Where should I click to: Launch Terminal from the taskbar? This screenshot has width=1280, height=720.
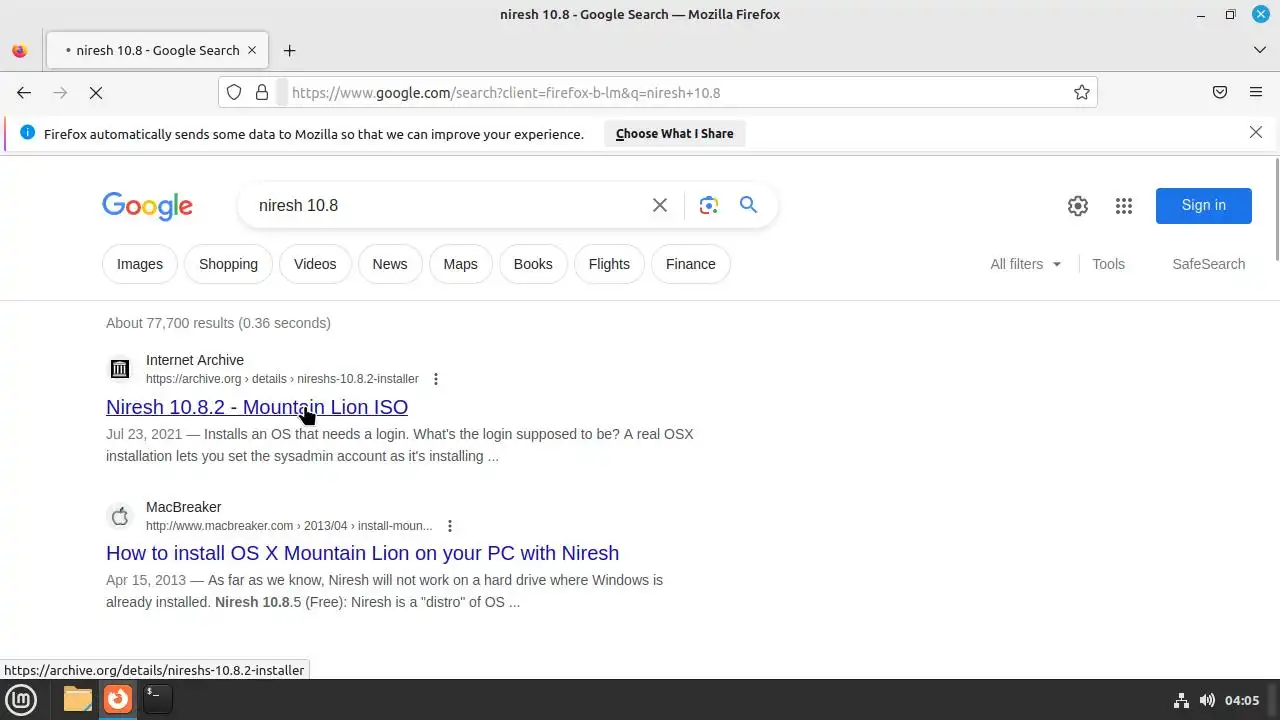[157, 699]
